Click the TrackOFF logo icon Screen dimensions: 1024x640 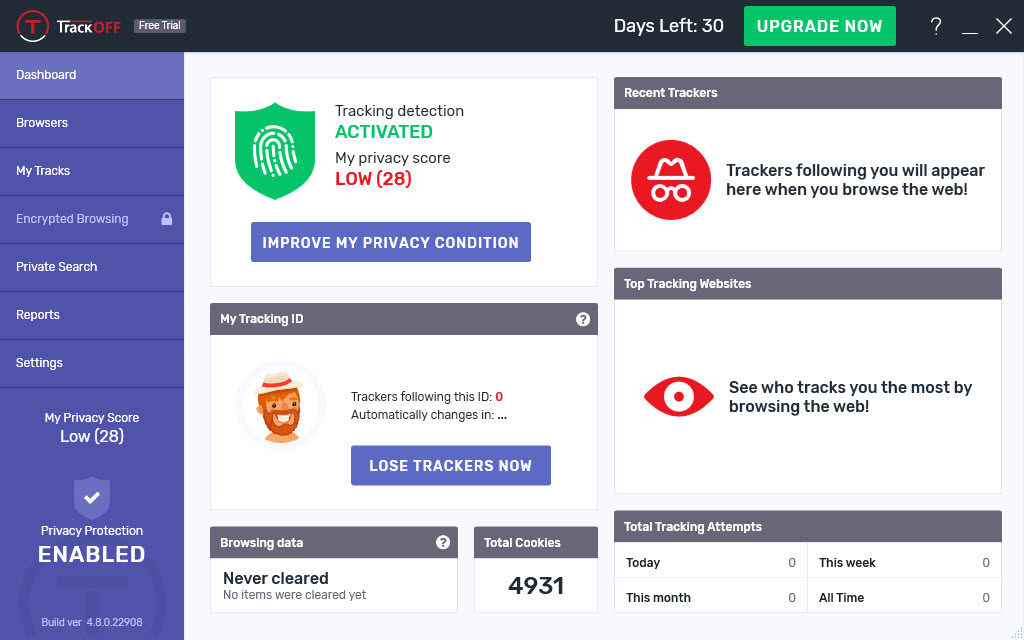[x=32, y=26]
